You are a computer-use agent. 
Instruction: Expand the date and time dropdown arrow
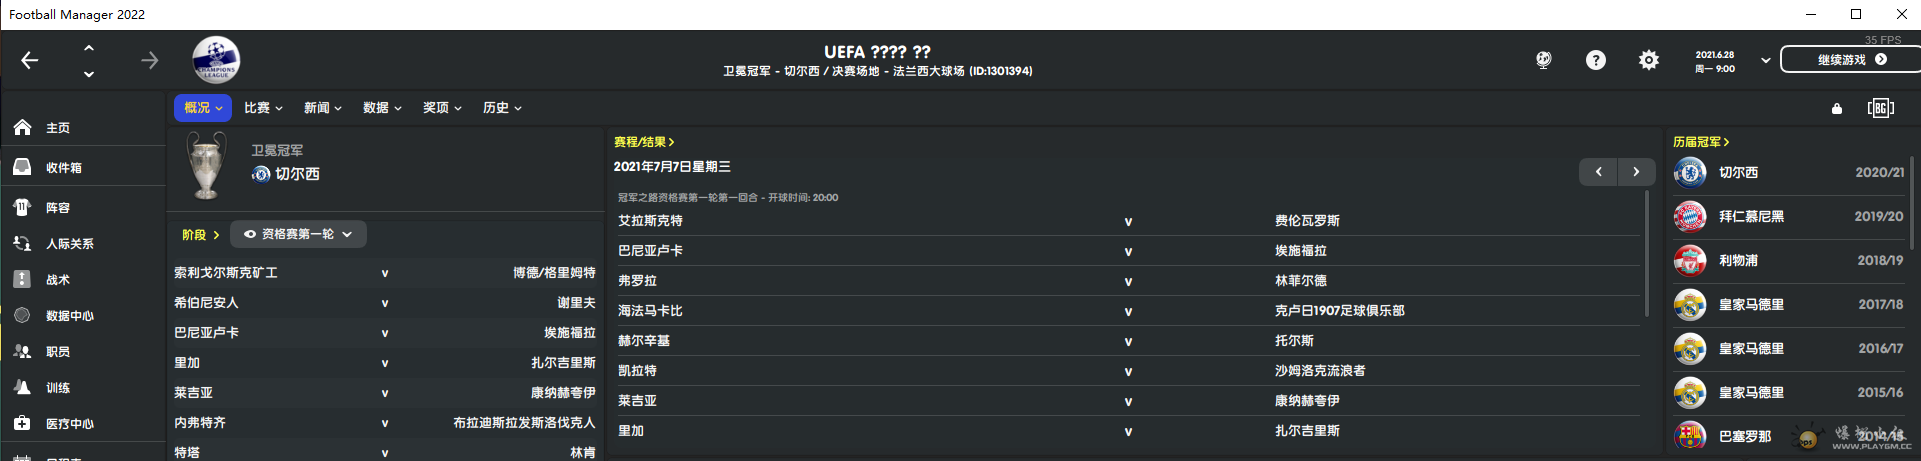1766,60
